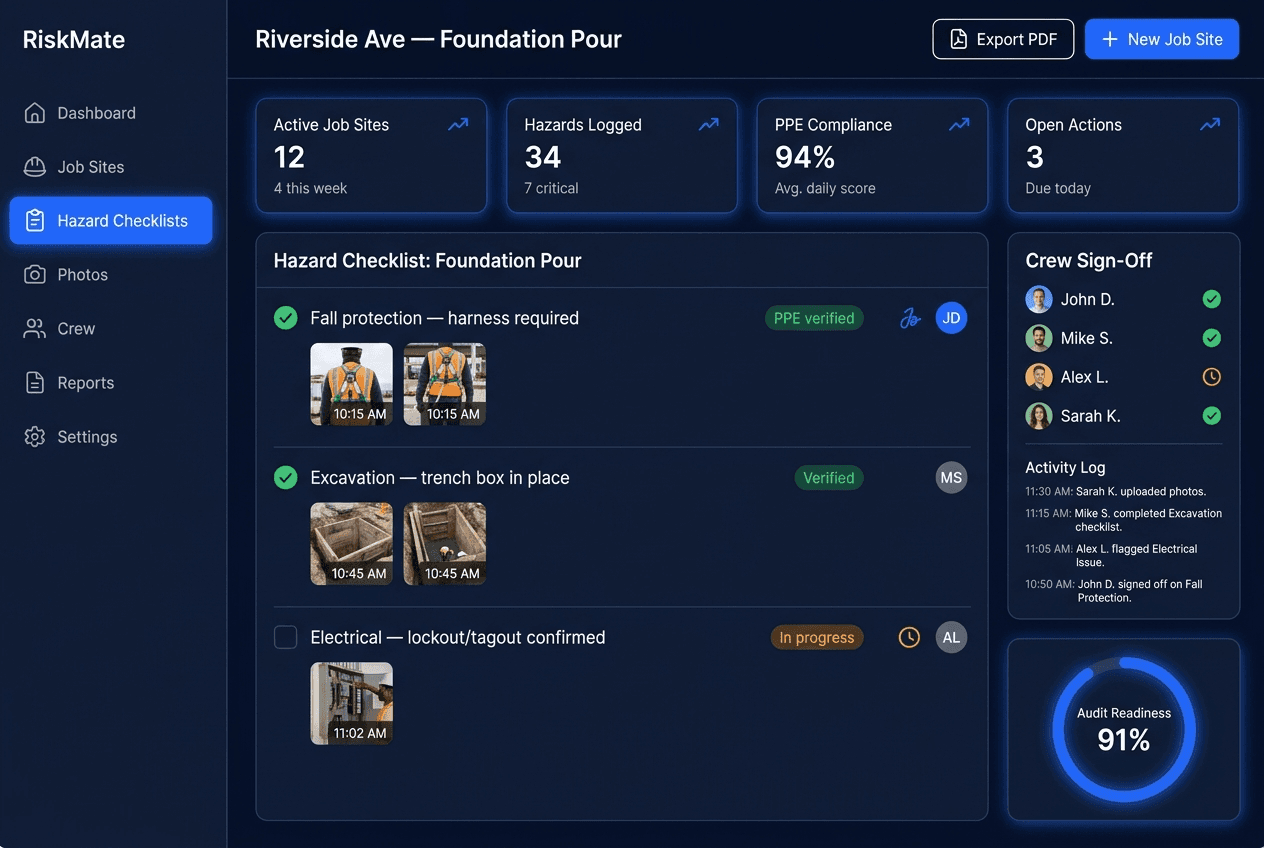Open electrical panel photo at 11:02 AM
Viewport: 1264px width, 848px height.
[x=352, y=703]
